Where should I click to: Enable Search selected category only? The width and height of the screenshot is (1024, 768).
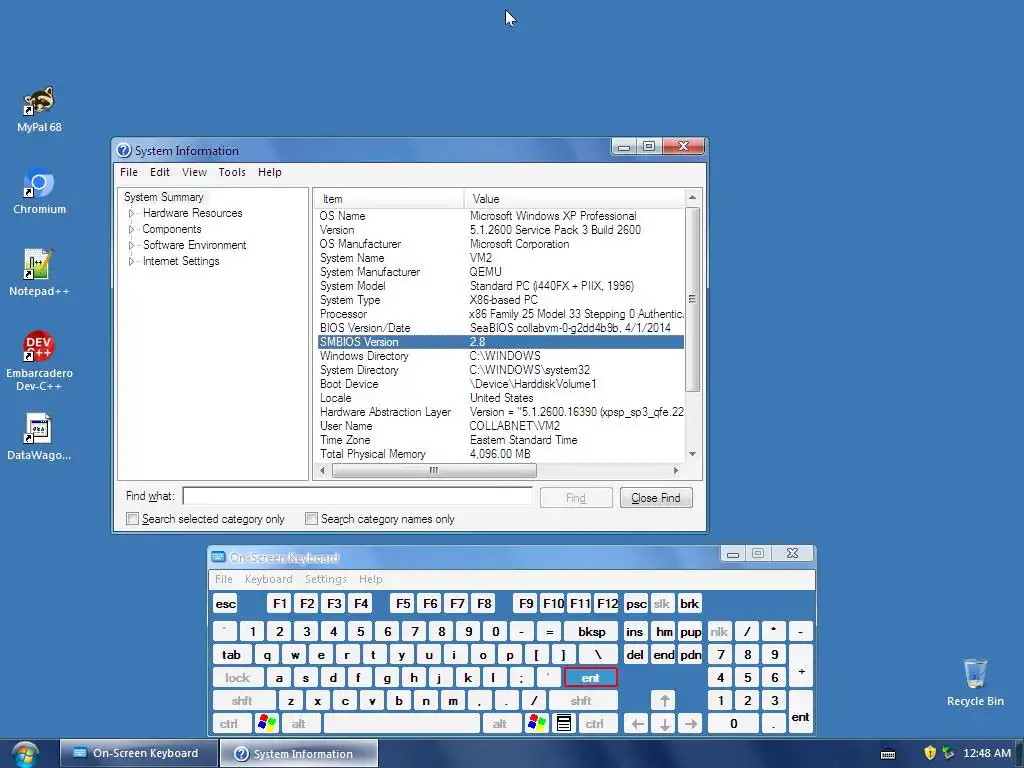133,519
